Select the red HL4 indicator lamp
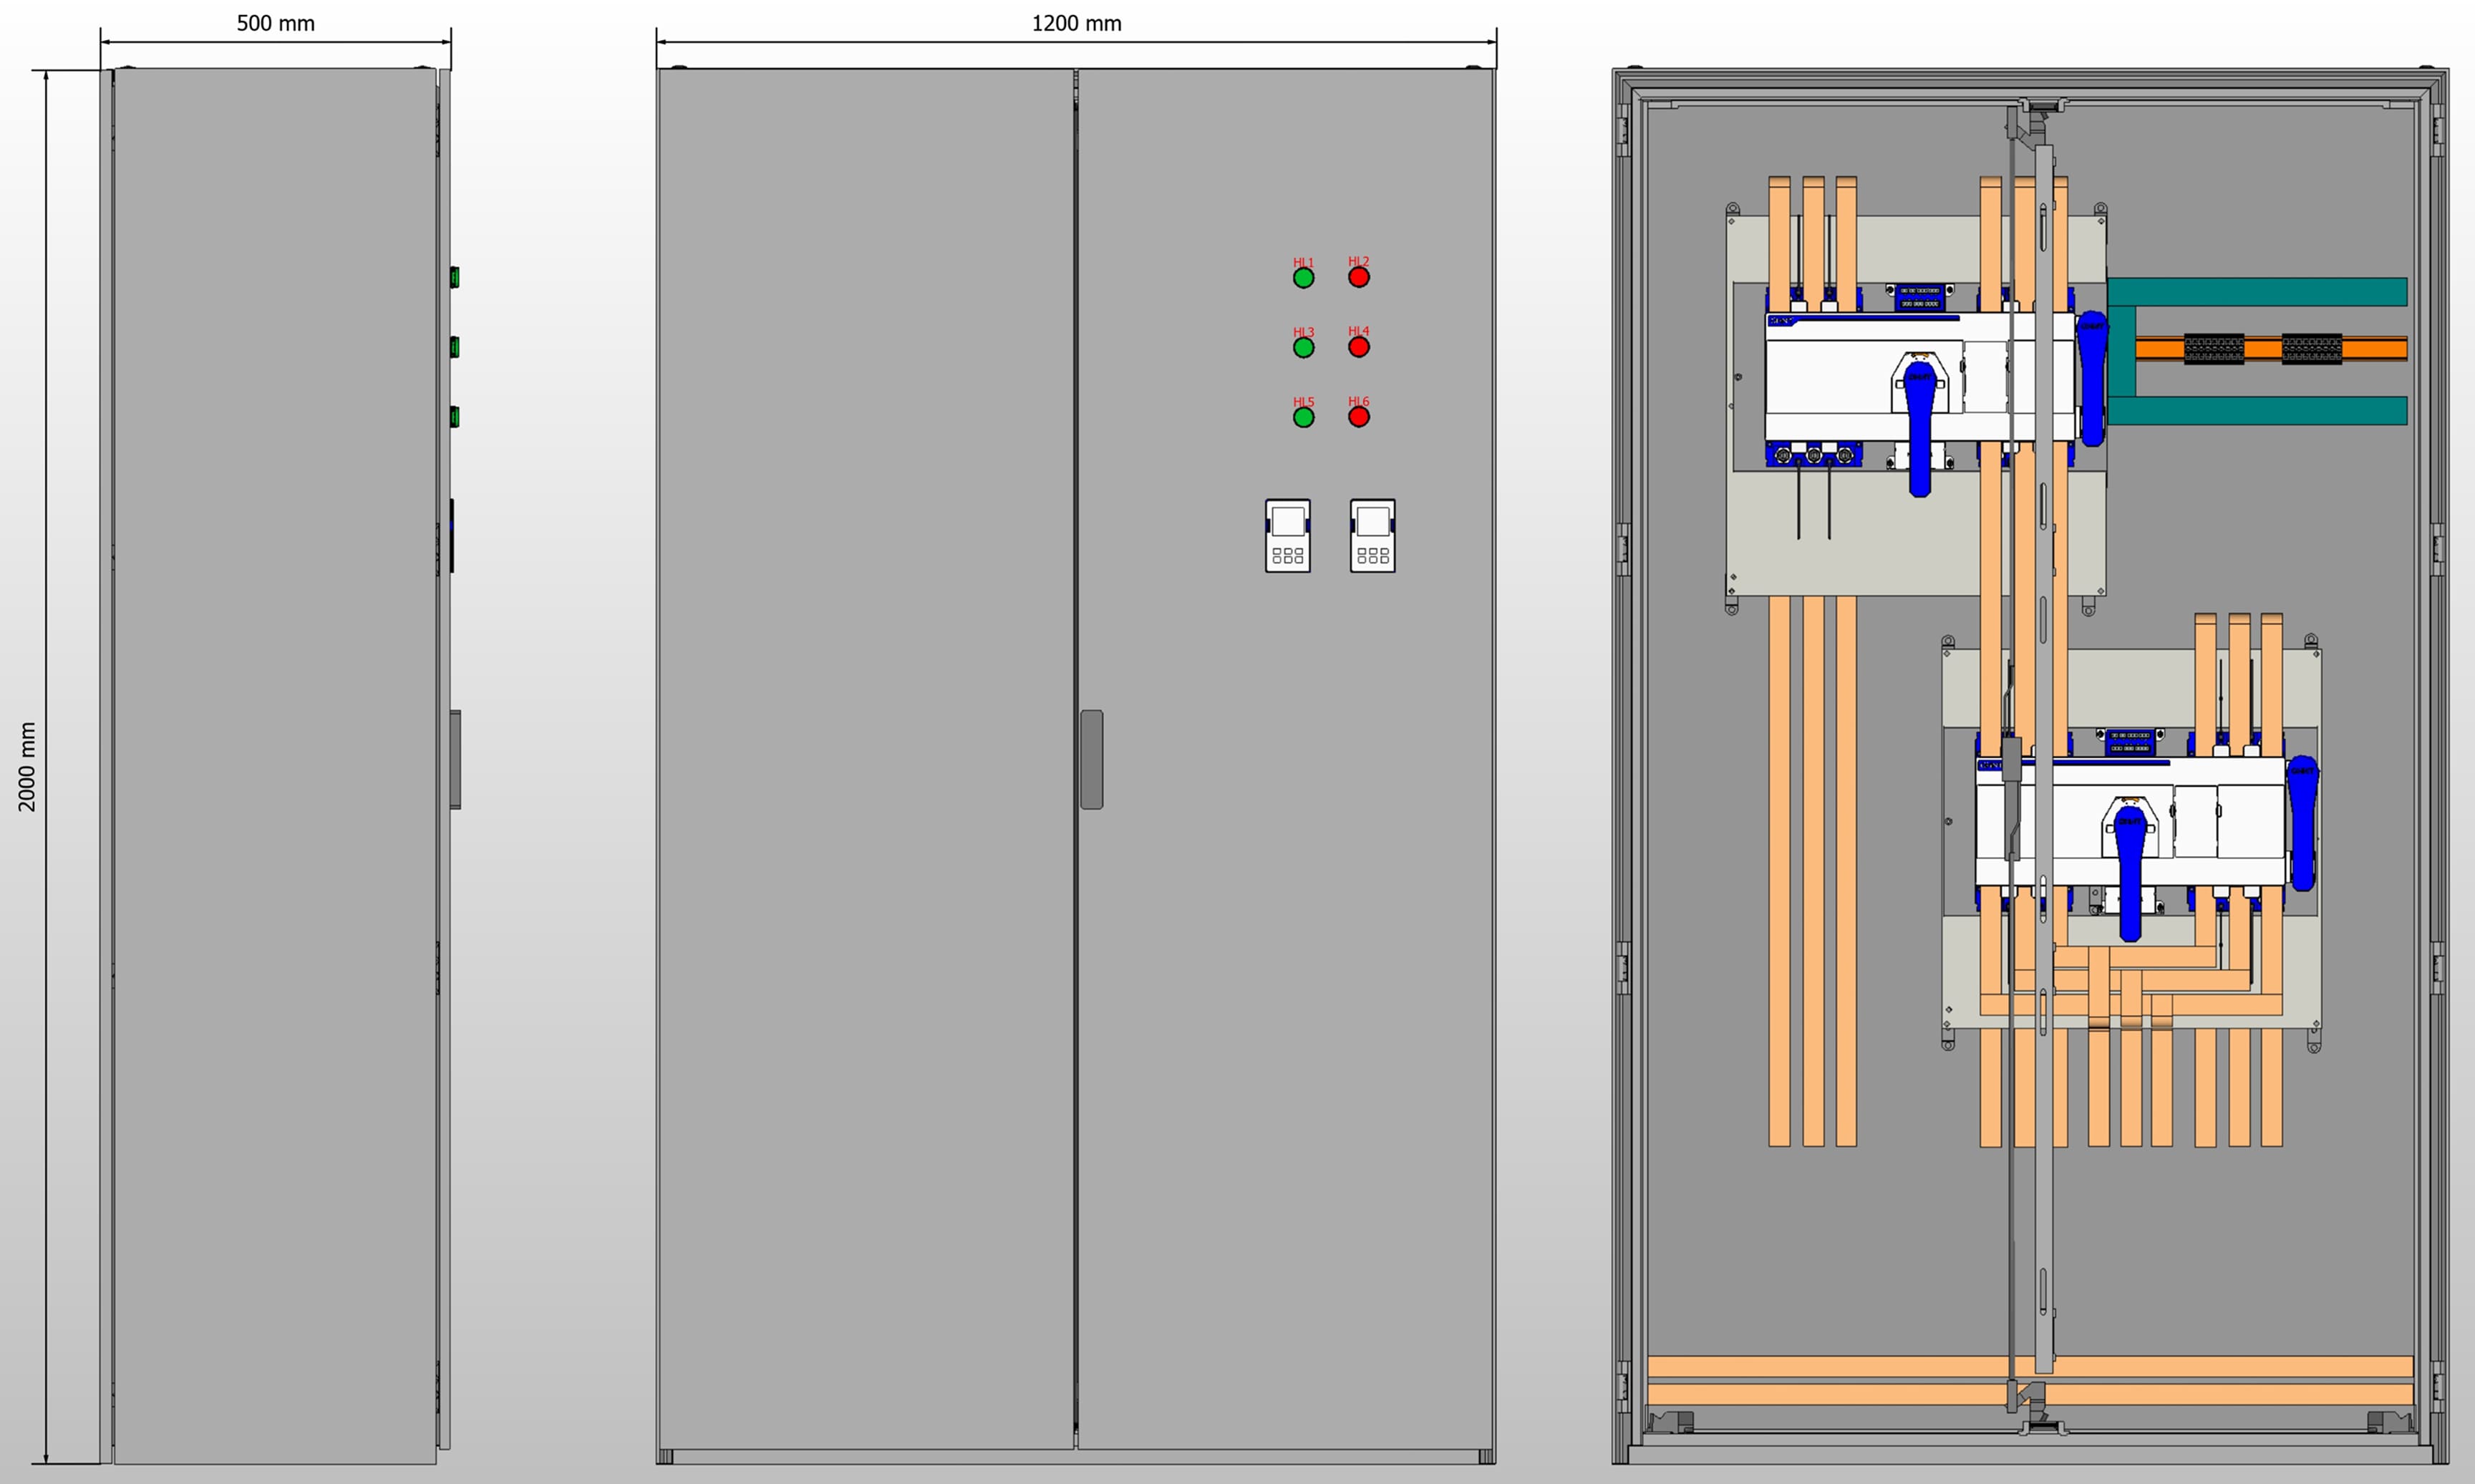The height and width of the screenshot is (1484, 2475). 1358,347
